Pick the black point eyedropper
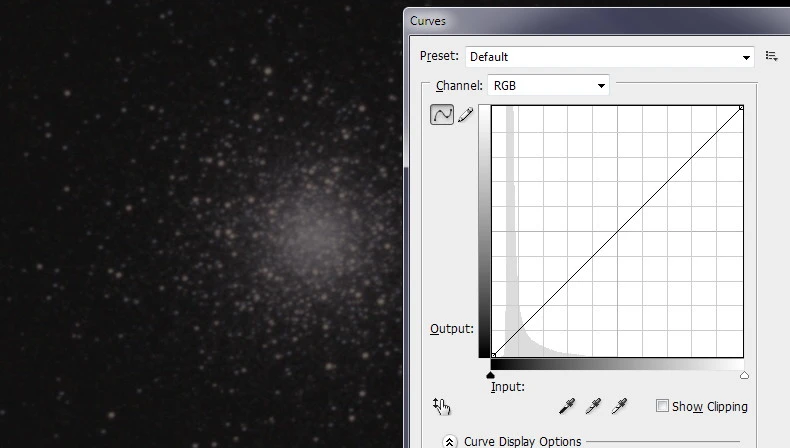Screen dimensions: 790x448 pos(567,406)
